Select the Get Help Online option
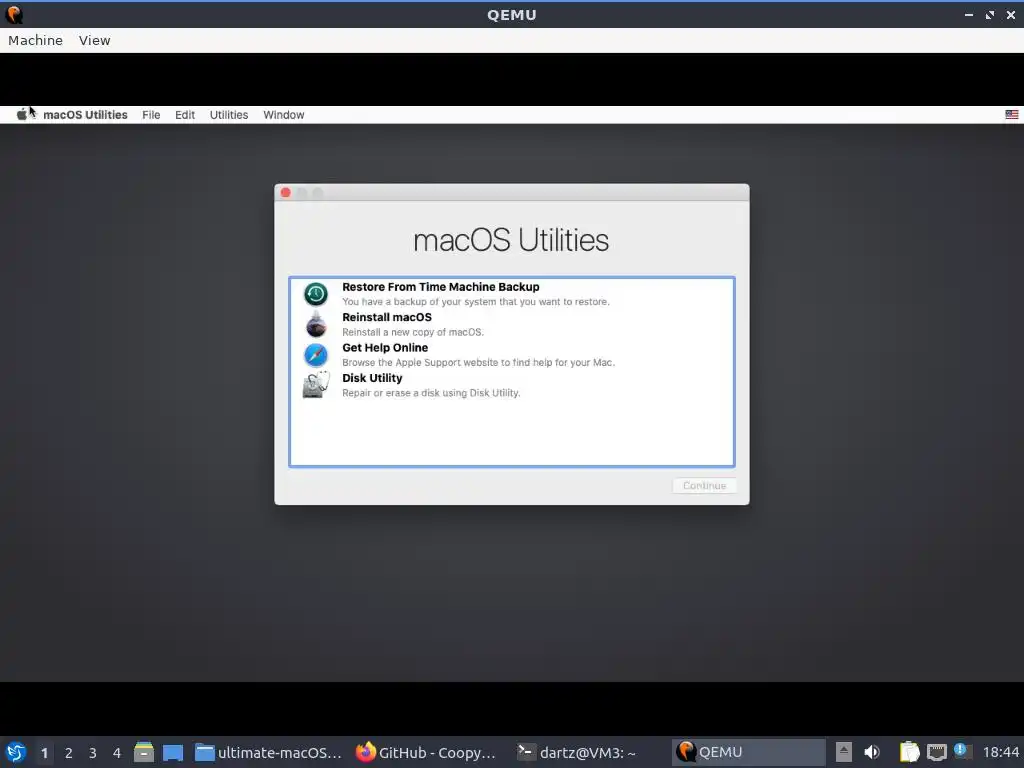This screenshot has width=1024, height=768. (512, 355)
